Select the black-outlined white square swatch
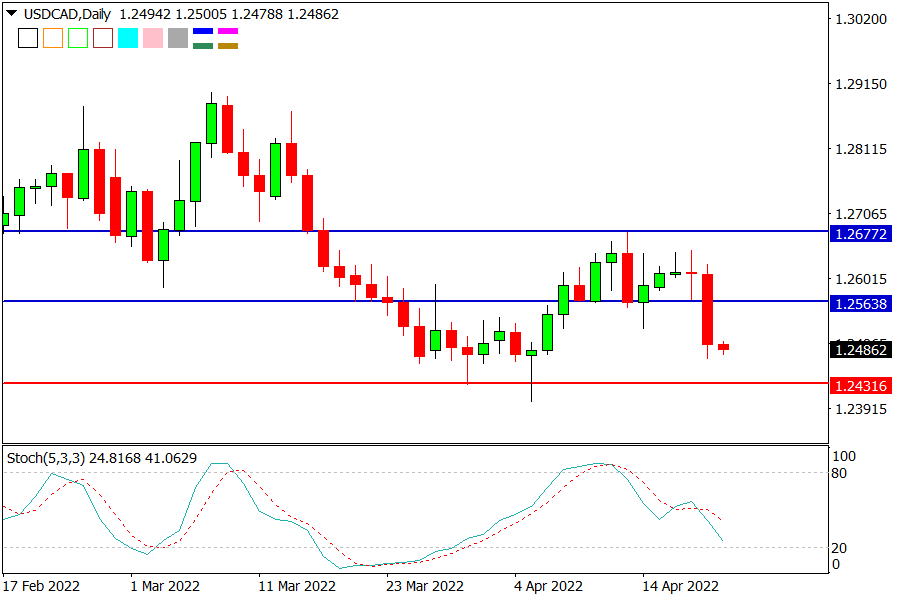 (x=28, y=38)
